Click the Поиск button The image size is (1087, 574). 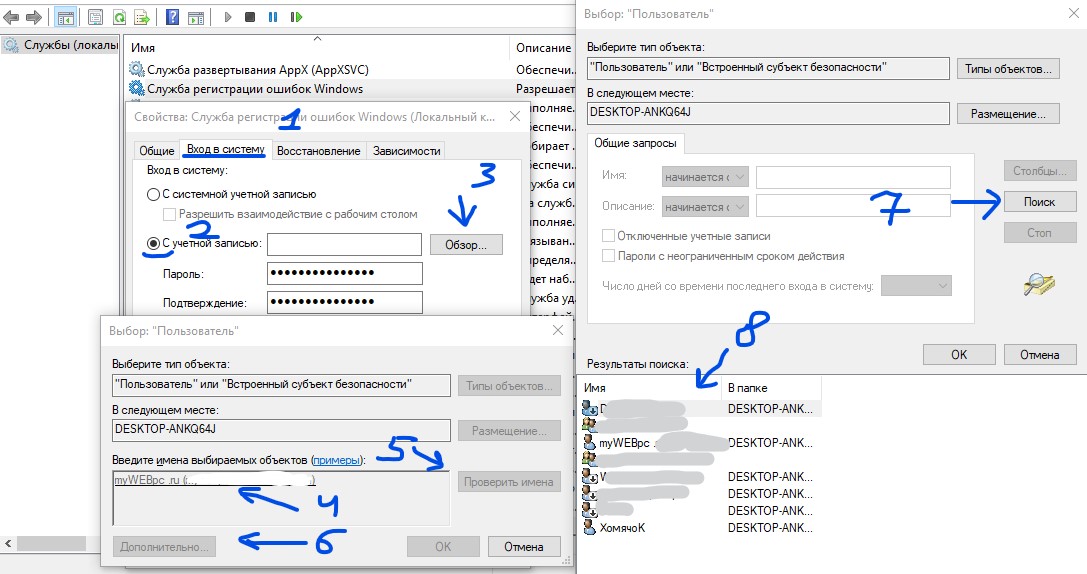coord(1039,202)
